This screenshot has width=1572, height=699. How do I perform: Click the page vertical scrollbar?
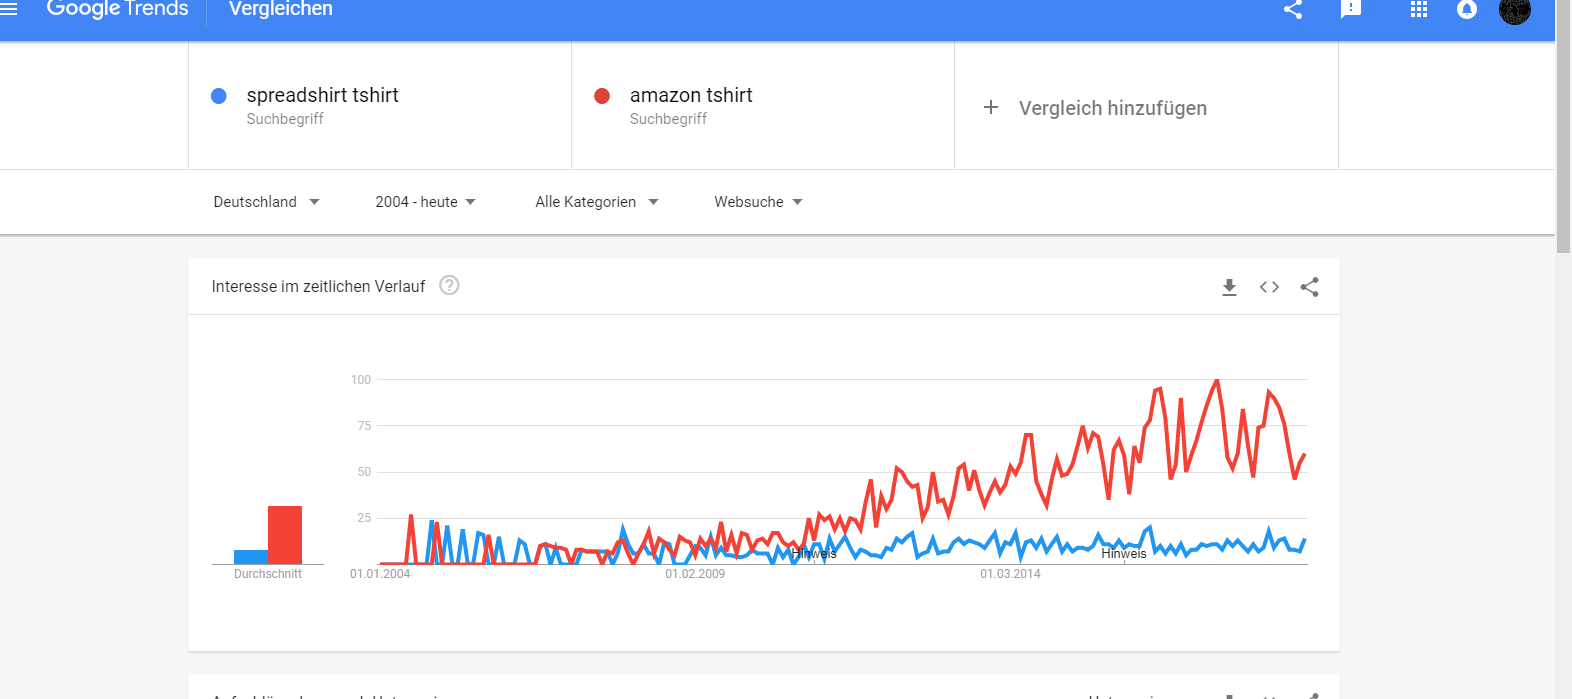(x=1563, y=130)
